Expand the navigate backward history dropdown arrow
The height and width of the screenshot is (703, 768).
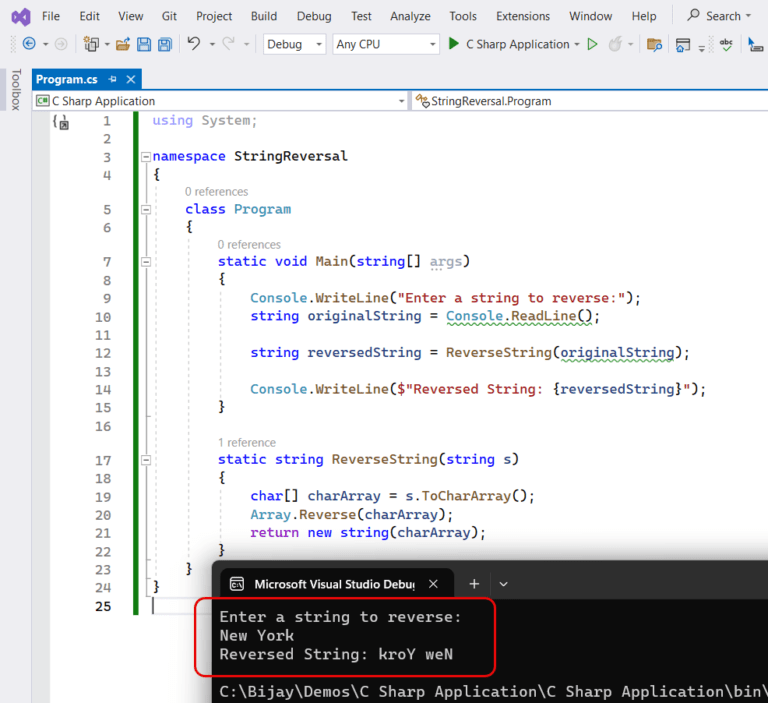tap(46, 45)
